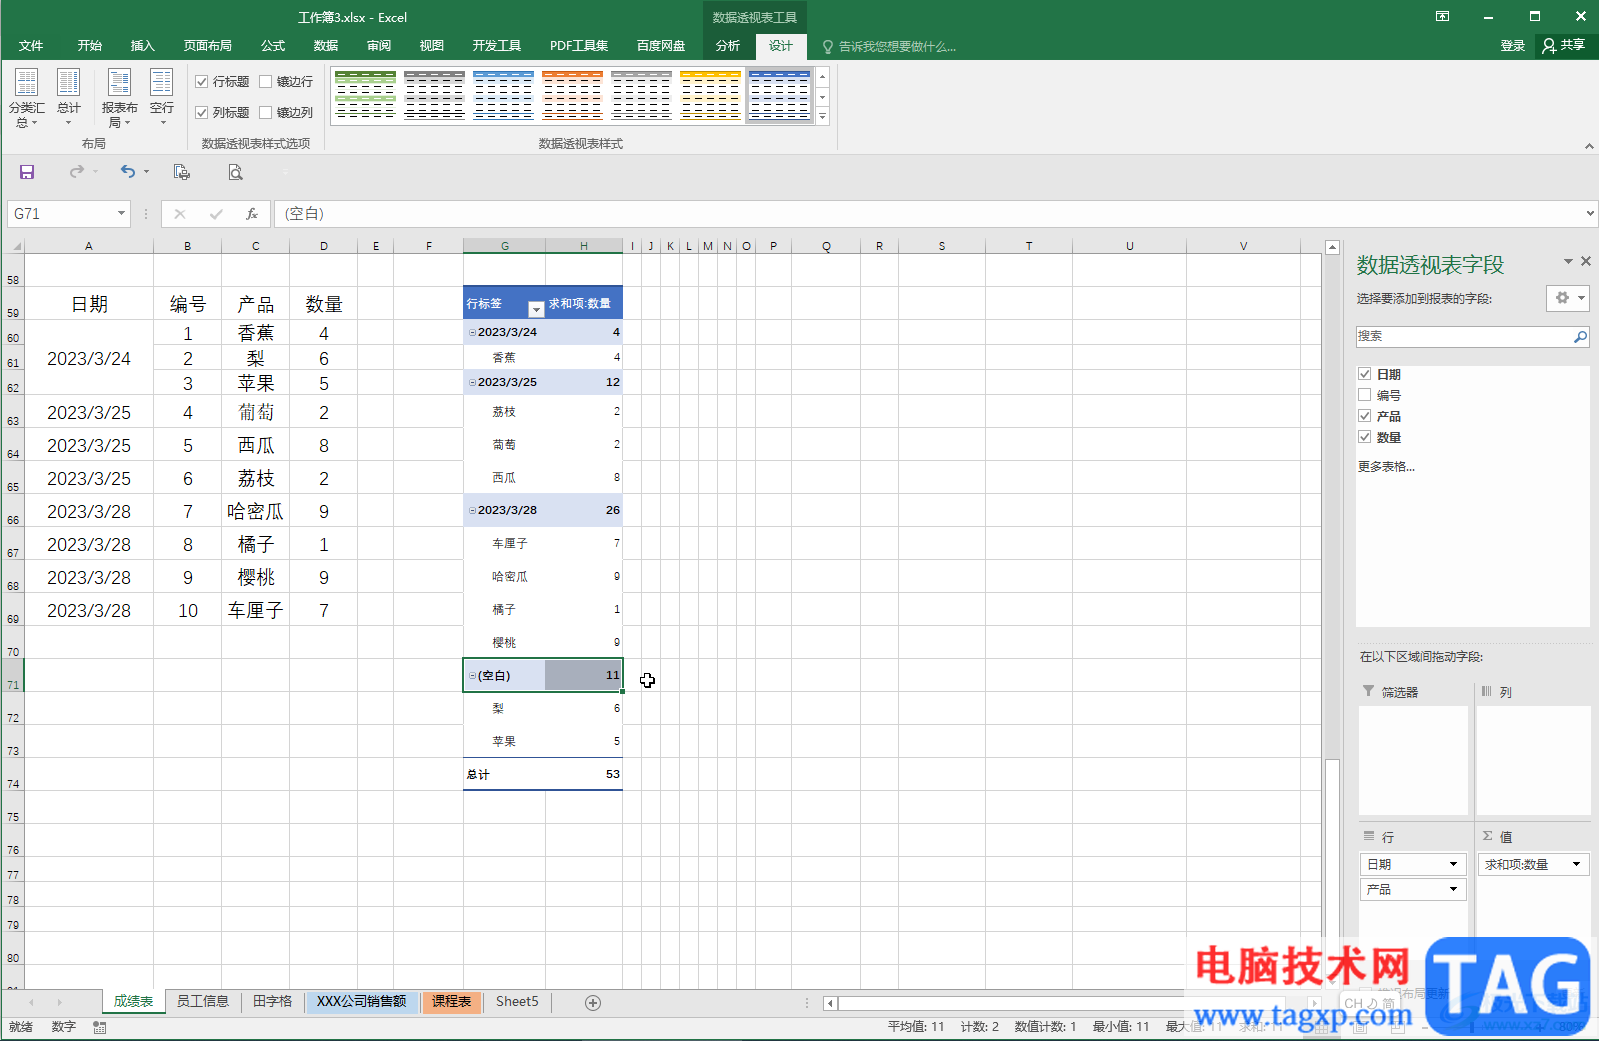Close the PivotTable fields pane

1585,261
